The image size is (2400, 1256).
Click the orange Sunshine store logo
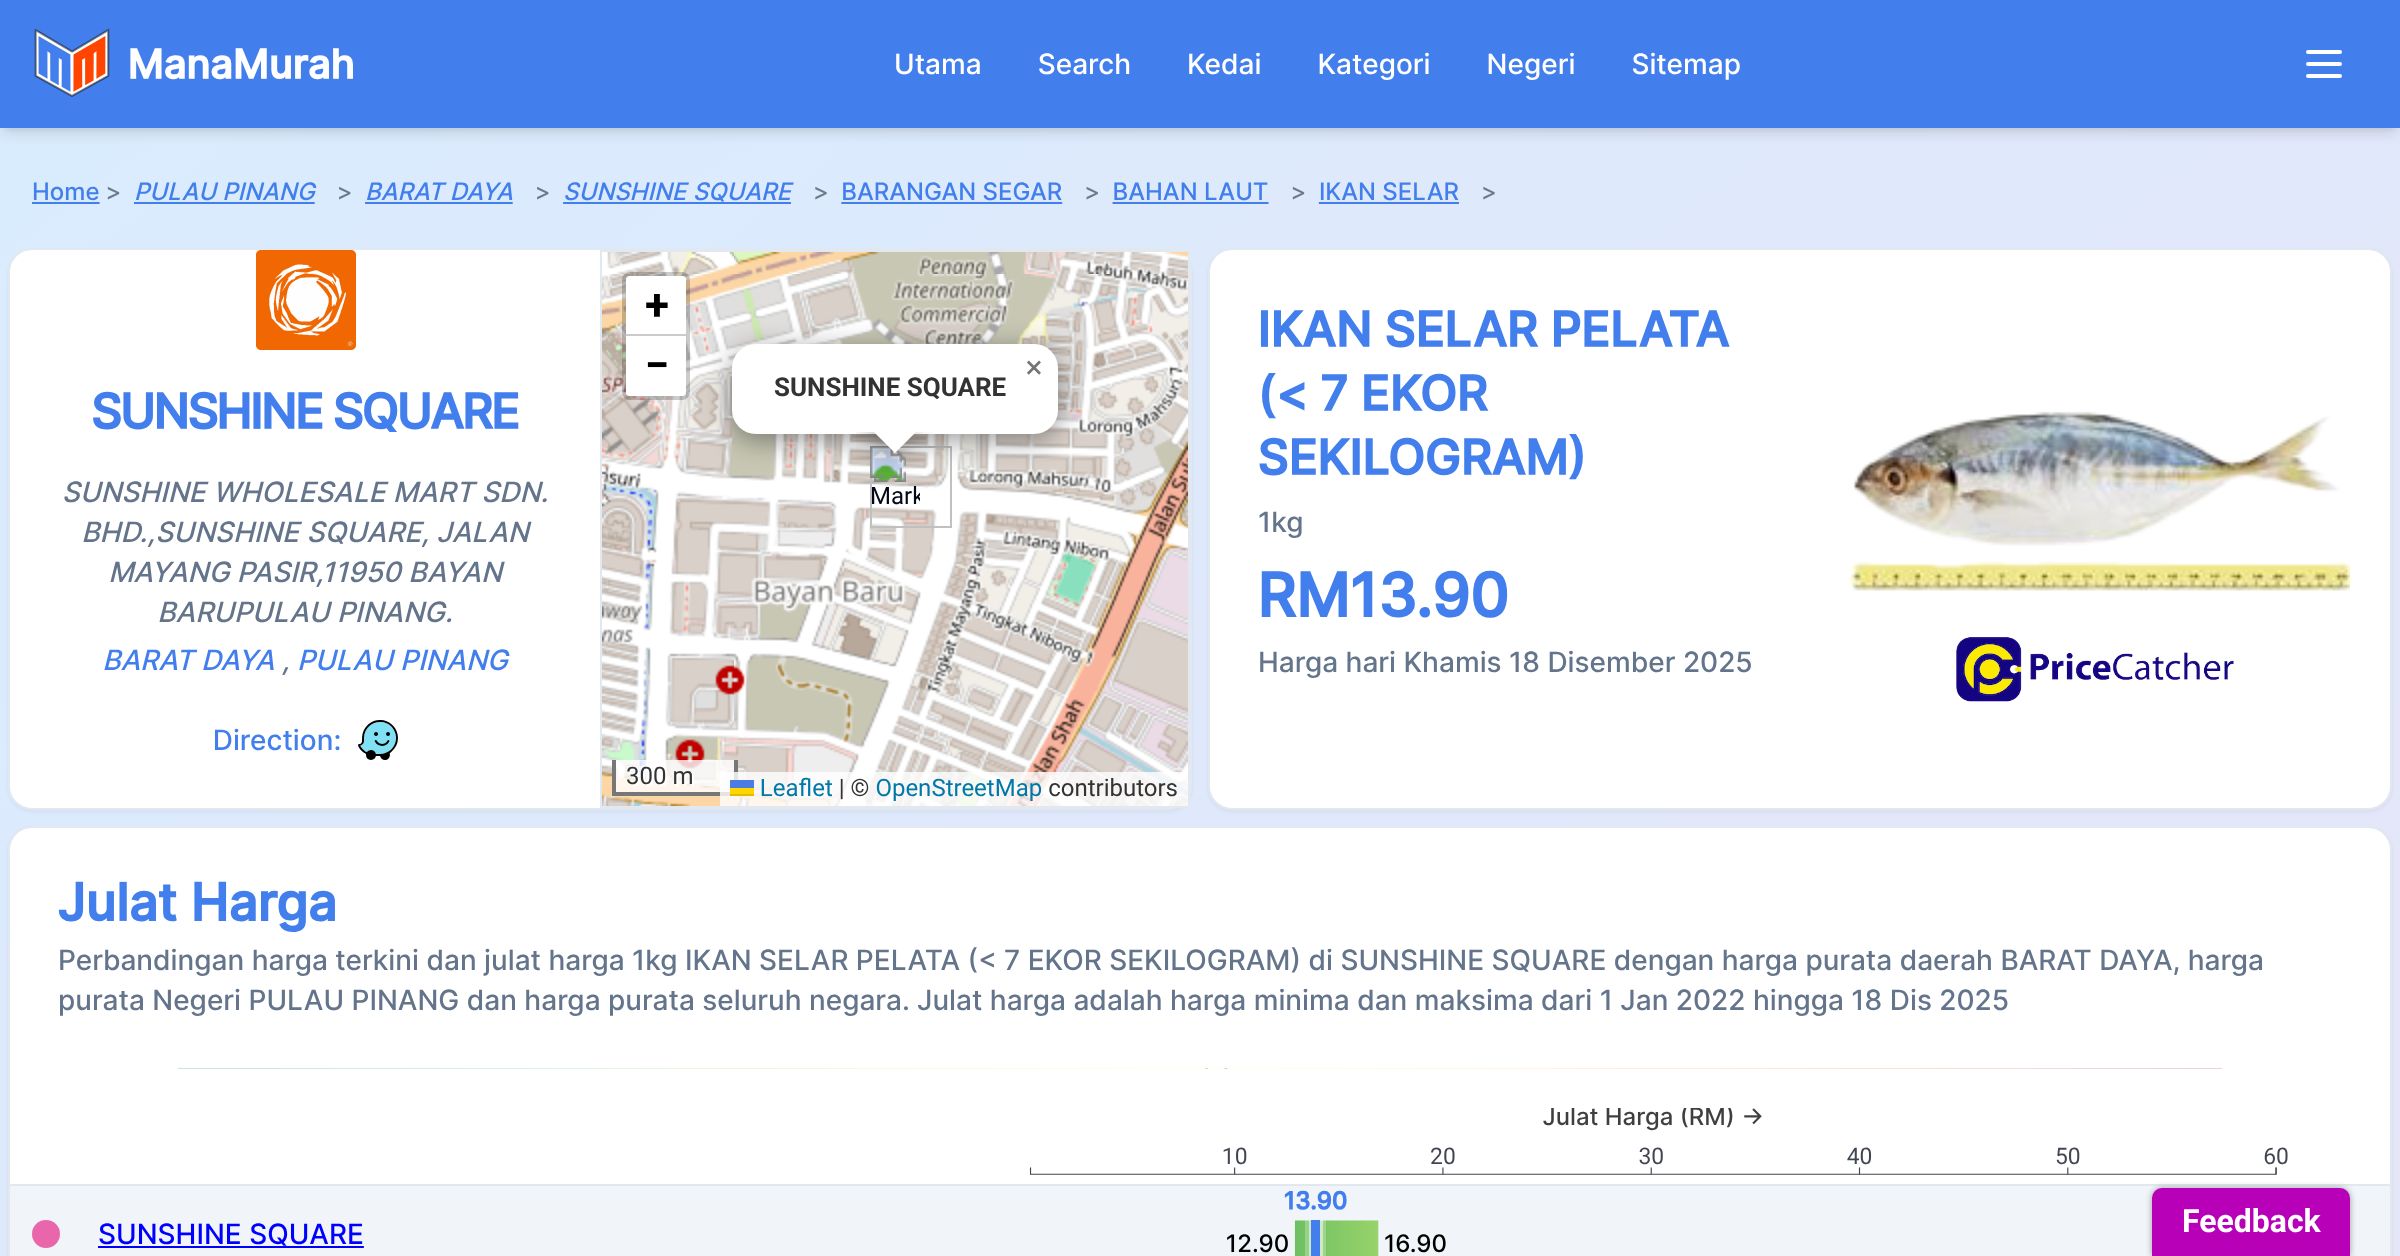305,300
